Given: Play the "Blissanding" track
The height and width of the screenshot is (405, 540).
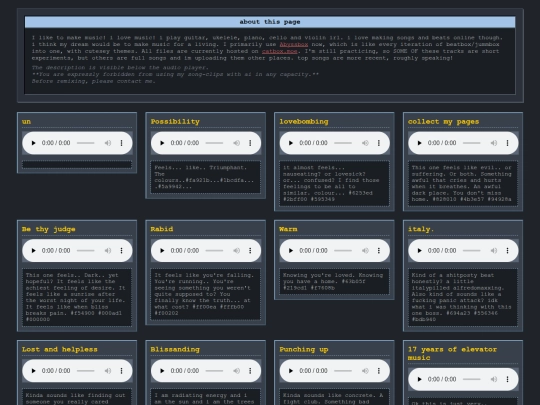Looking at the screenshot, I should pos(162,371).
